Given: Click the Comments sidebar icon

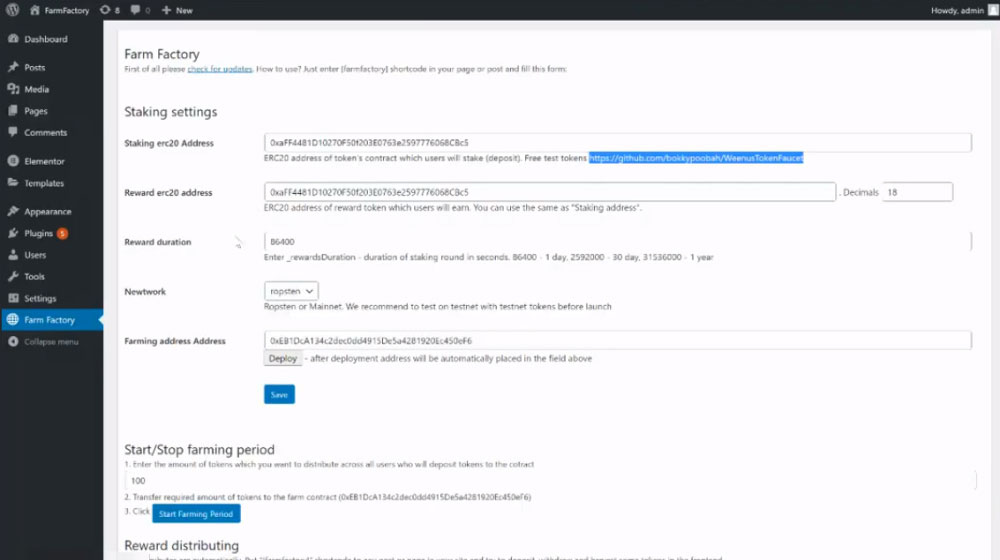Looking at the screenshot, I should [x=13, y=132].
